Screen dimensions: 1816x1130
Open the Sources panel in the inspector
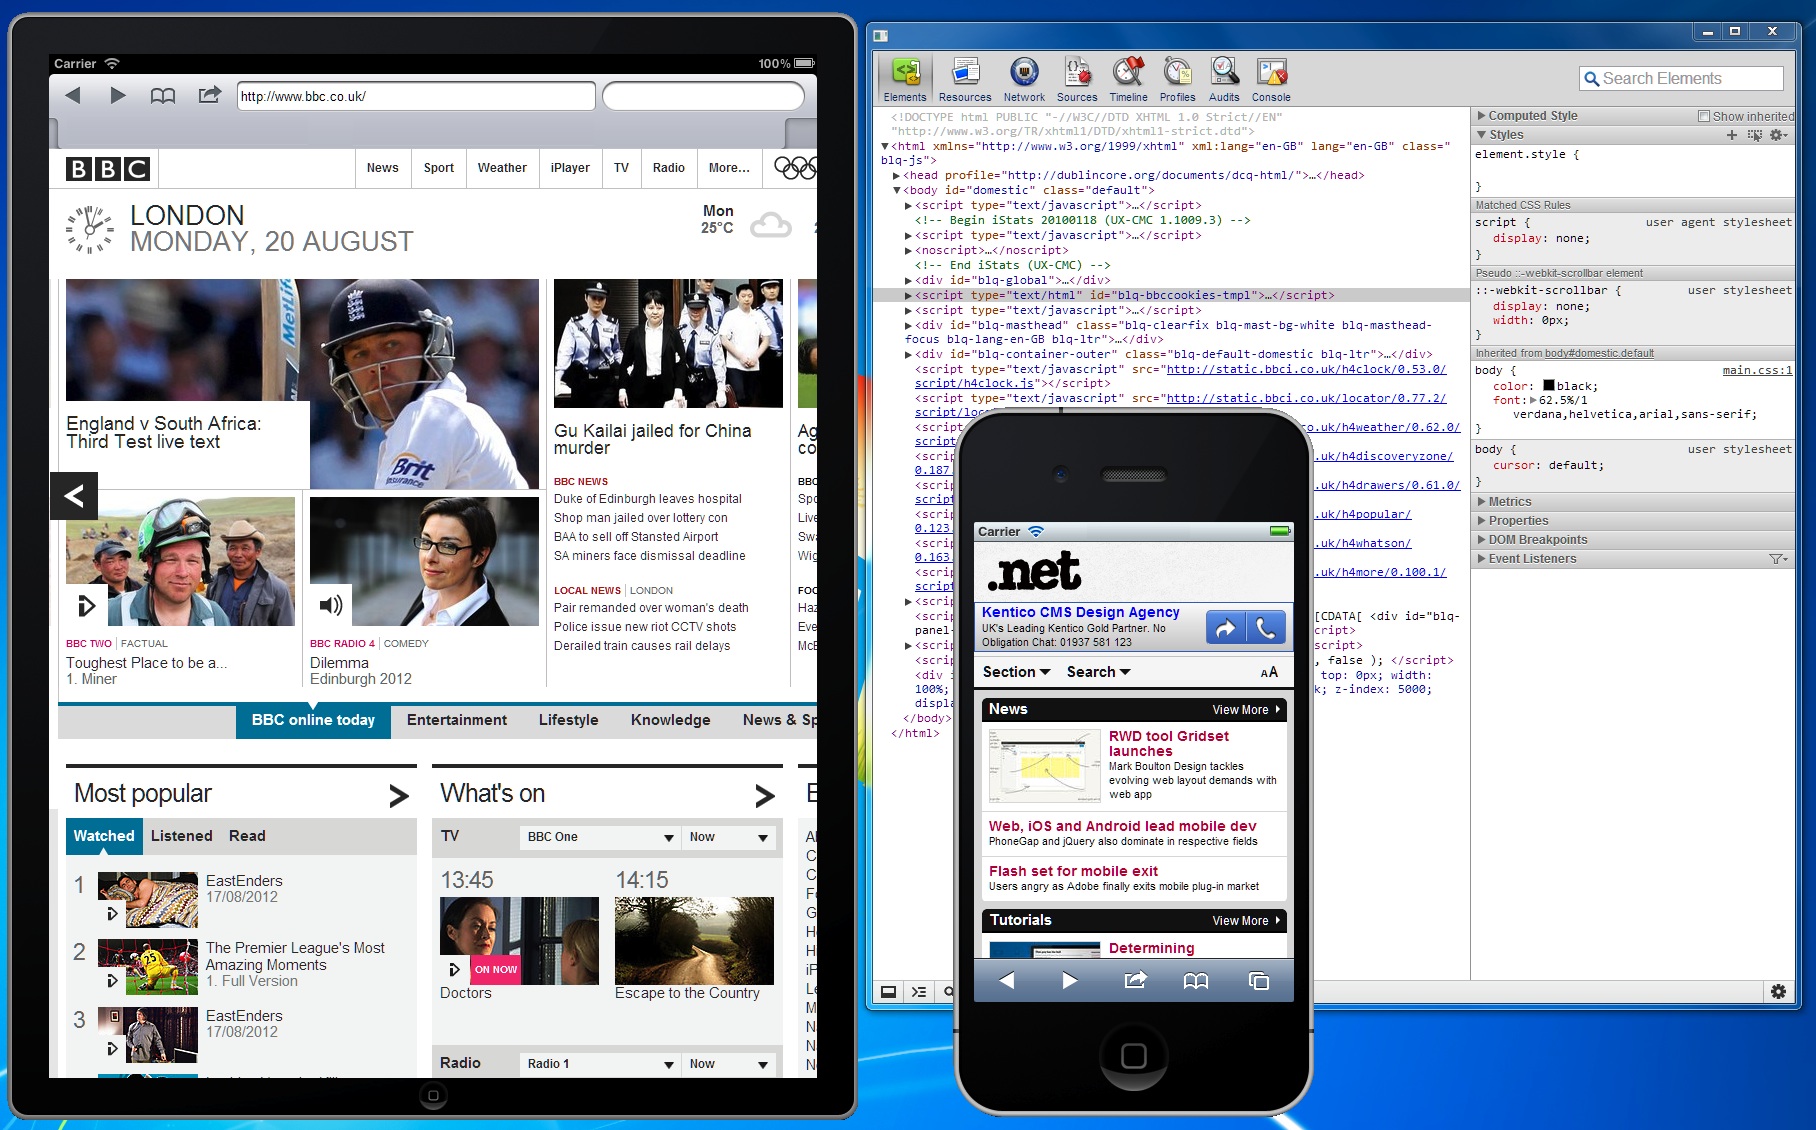pos(1077,80)
